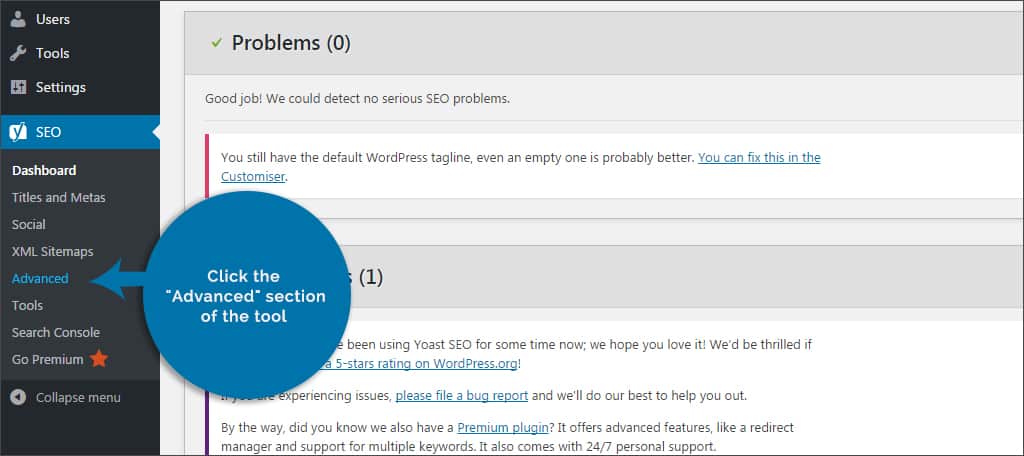Click the Users person icon
This screenshot has height=456, width=1024.
(x=18, y=19)
